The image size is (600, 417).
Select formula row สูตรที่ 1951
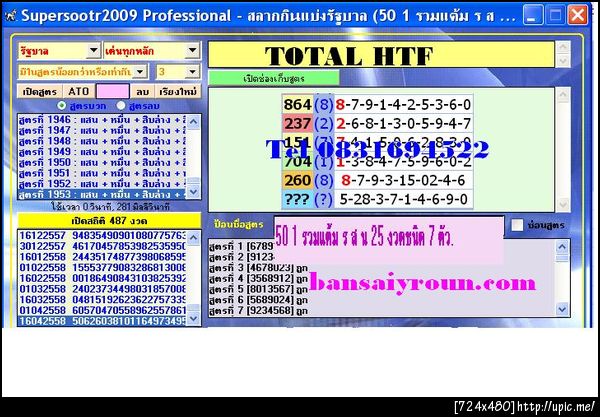point(102,173)
